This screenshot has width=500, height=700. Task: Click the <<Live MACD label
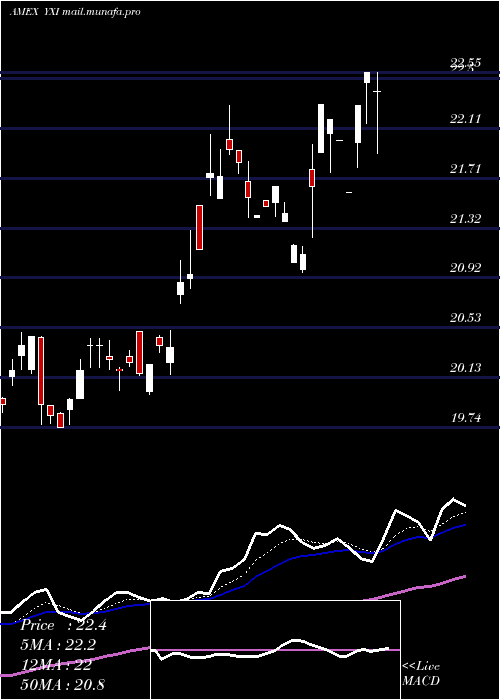pos(421,673)
